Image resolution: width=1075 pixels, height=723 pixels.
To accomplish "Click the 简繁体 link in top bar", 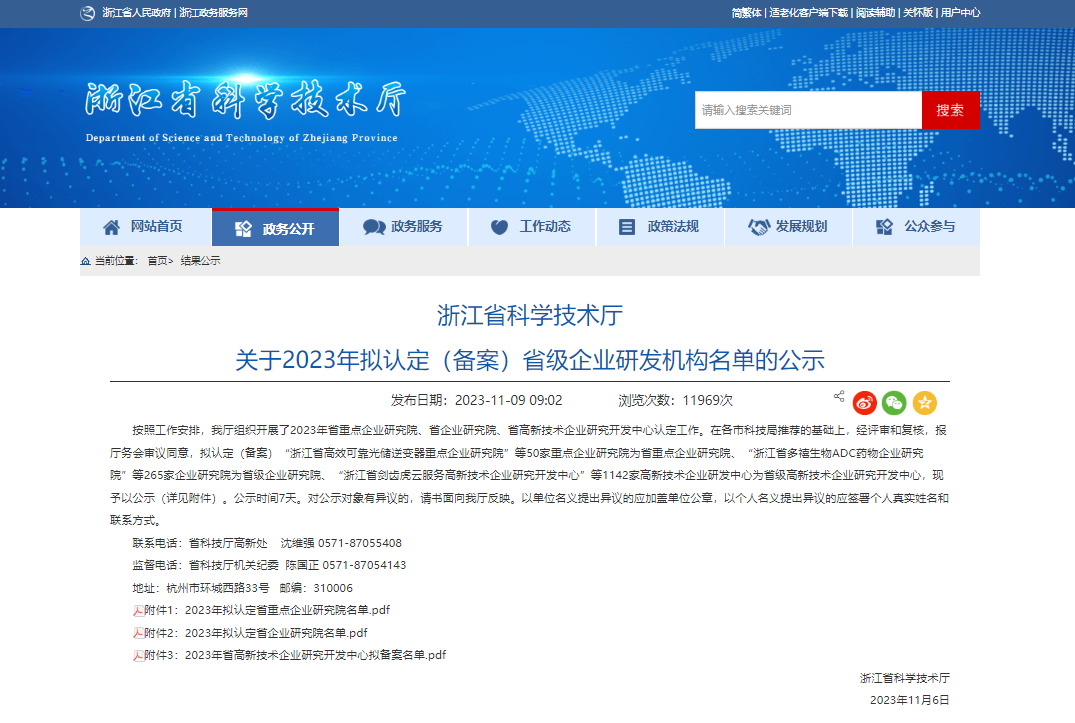I will click(746, 13).
